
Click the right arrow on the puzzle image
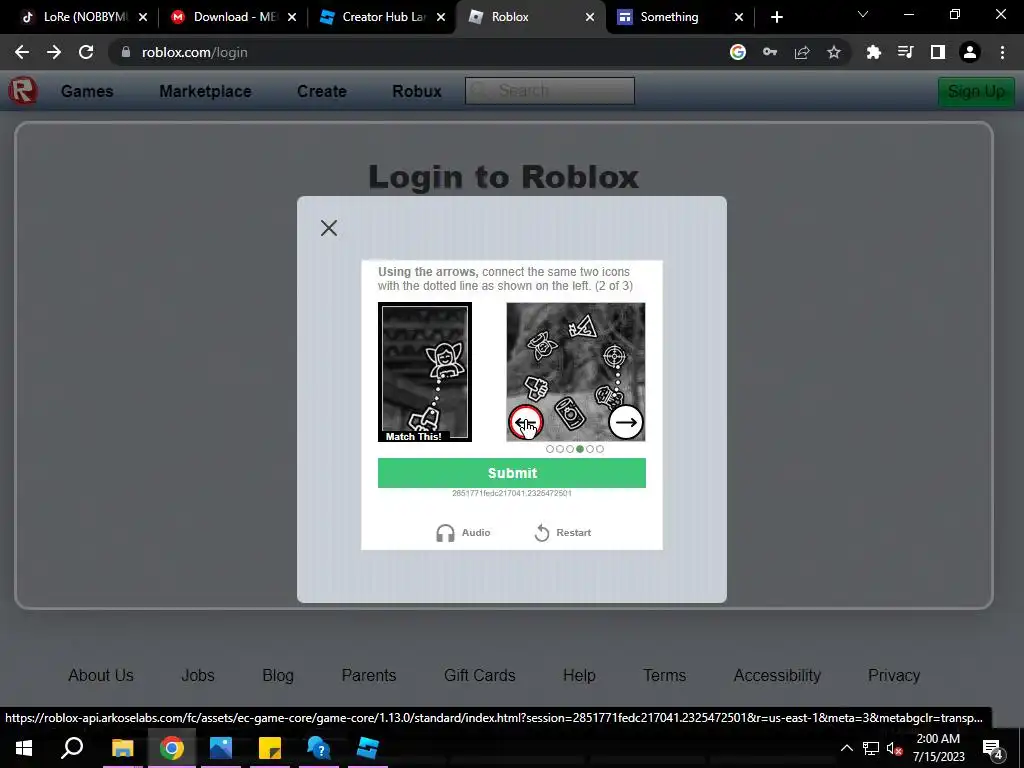click(626, 422)
